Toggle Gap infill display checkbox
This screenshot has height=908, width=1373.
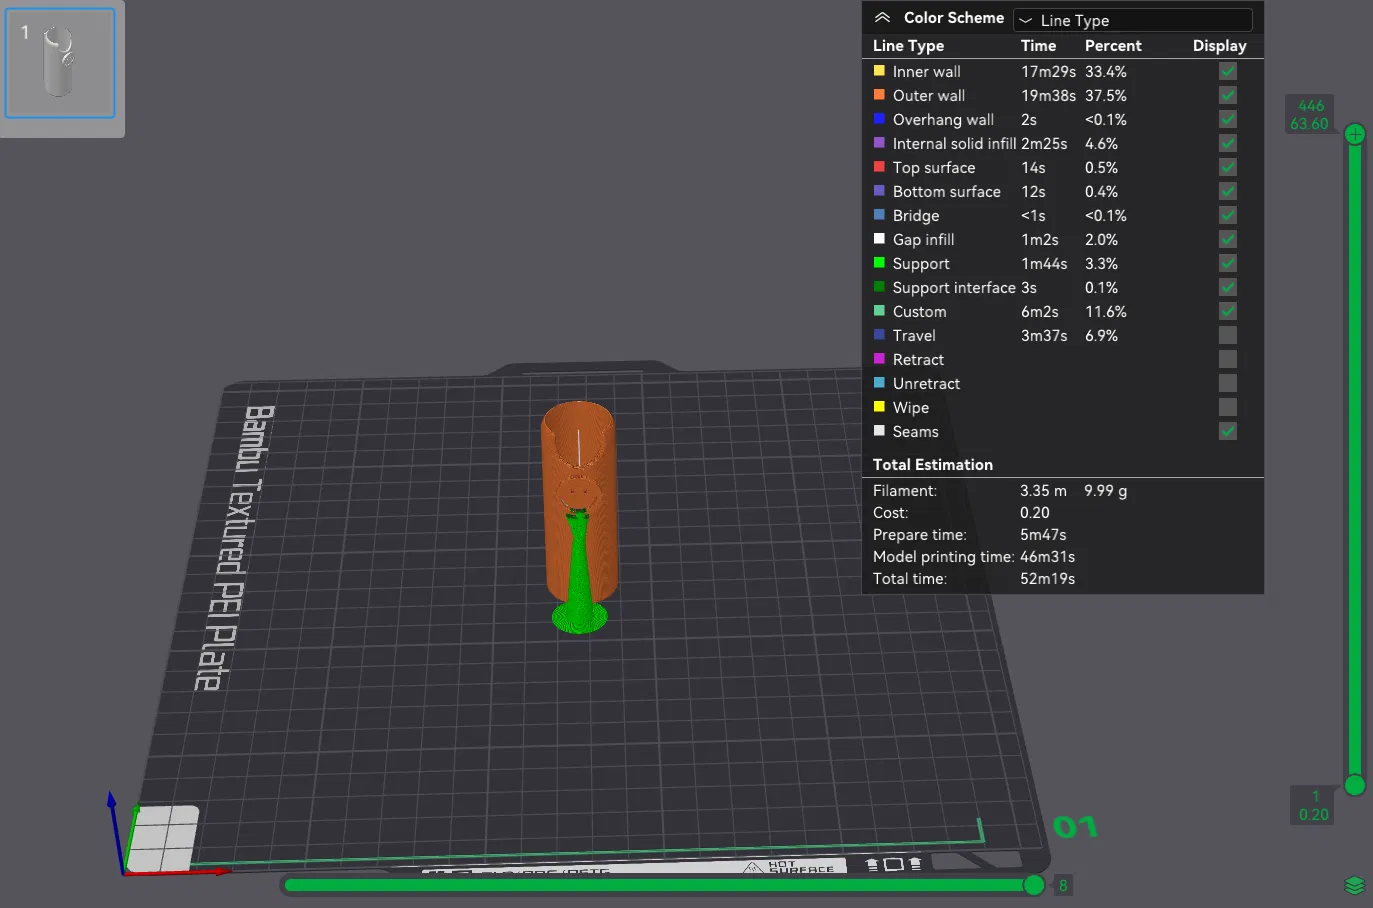point(1228,239)
